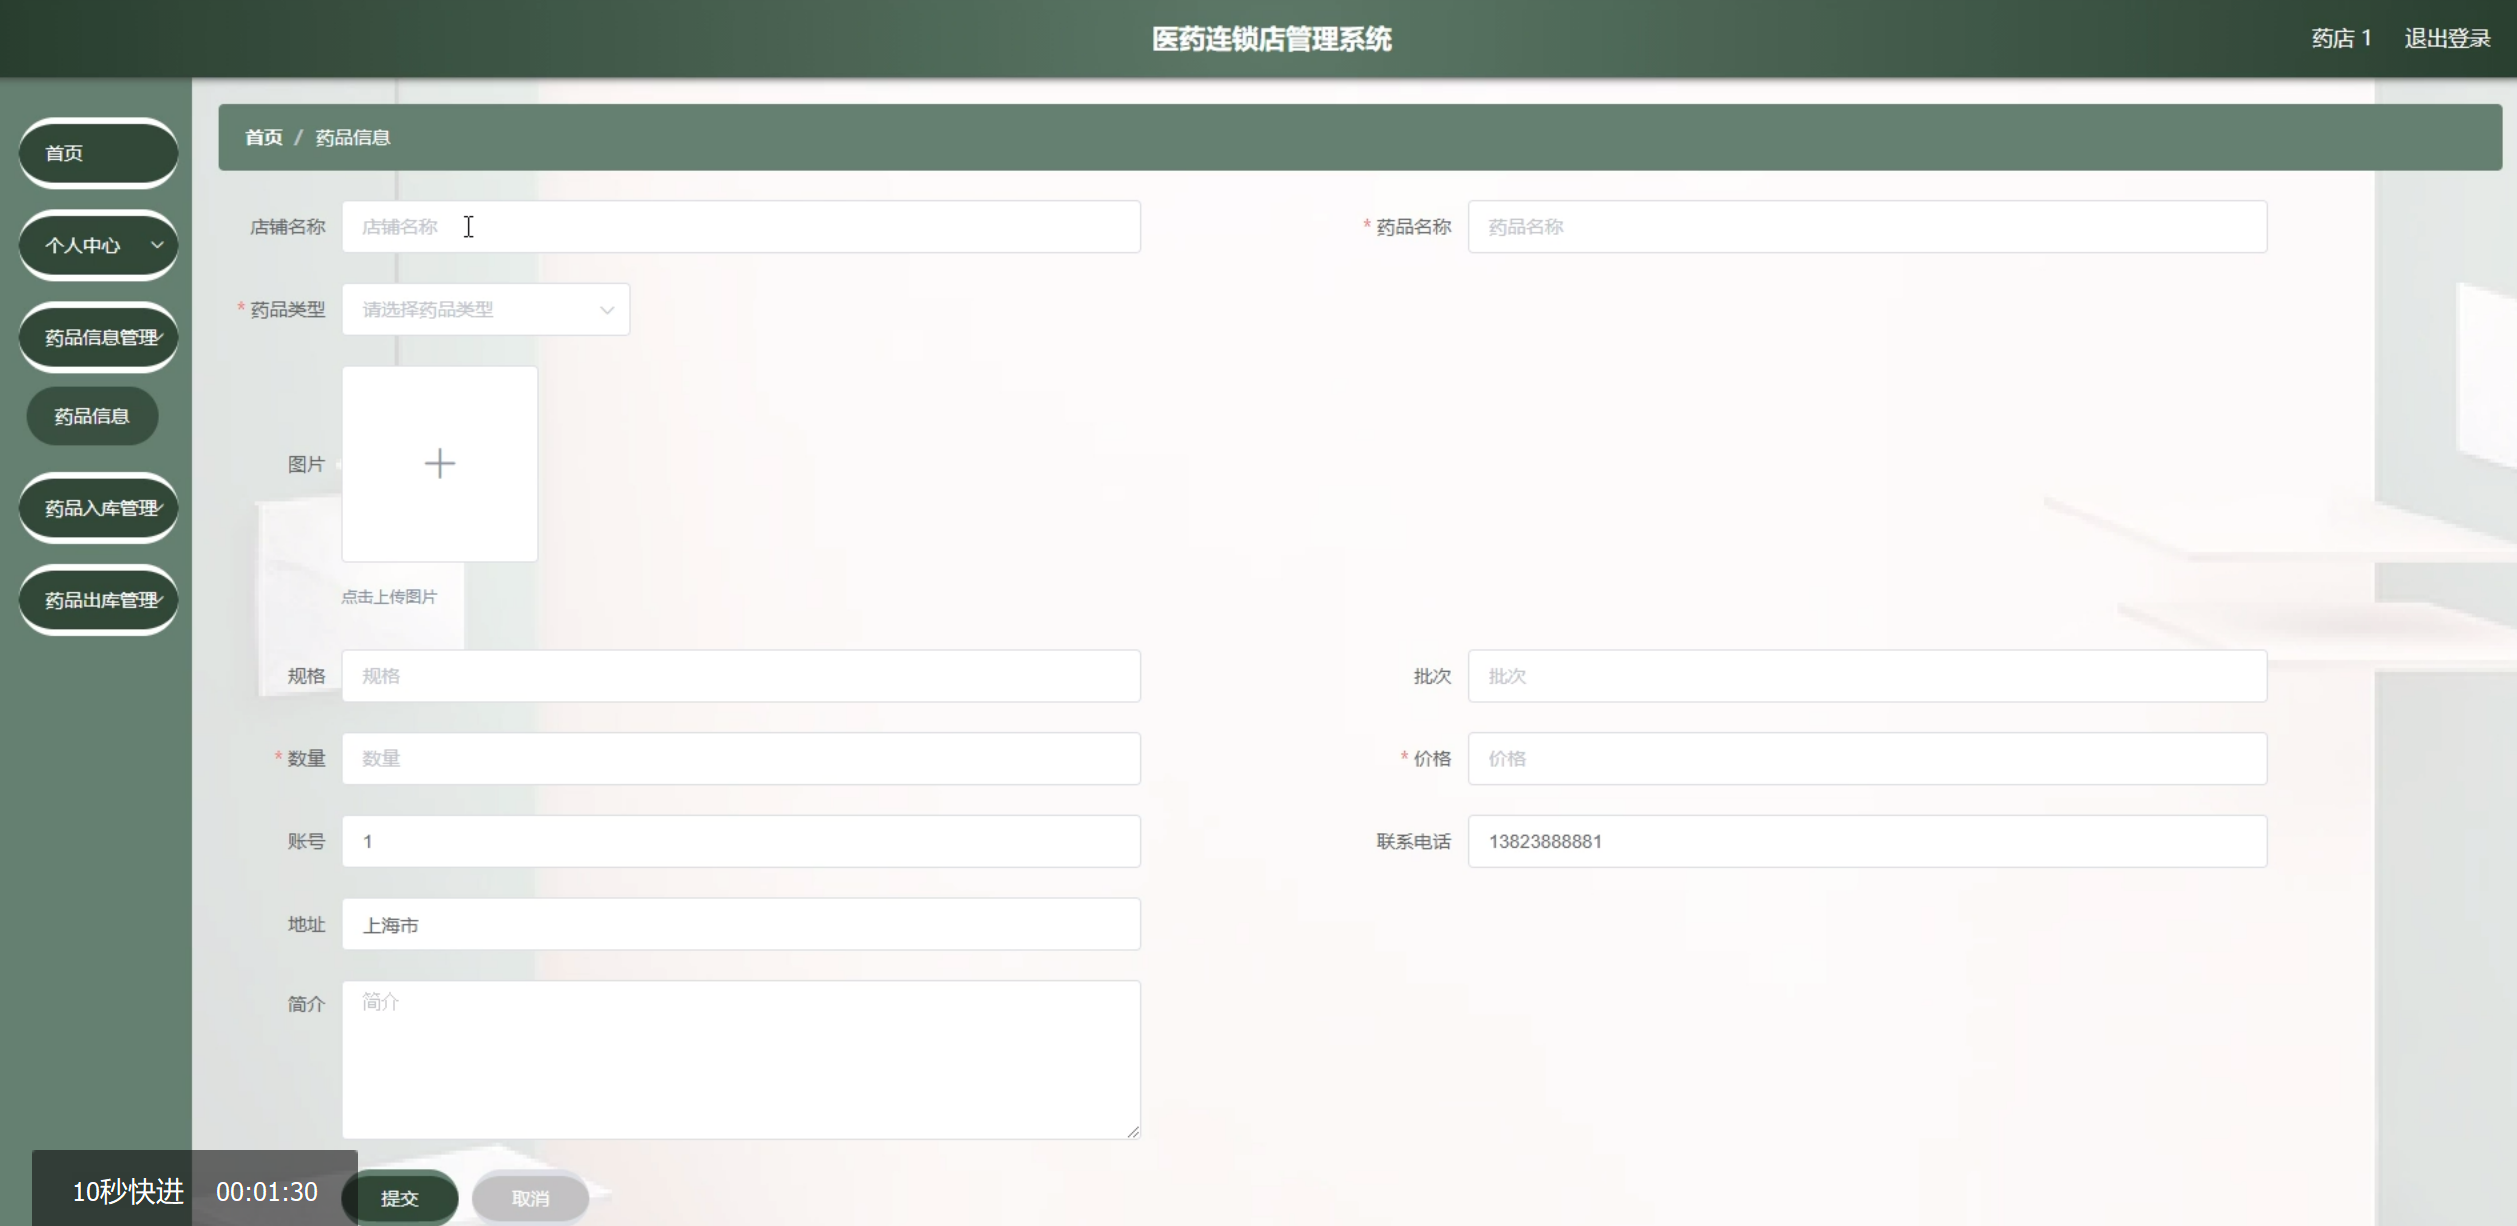Focus the 药品名称 input field

pyautogui.click(x=1866, y=227)
